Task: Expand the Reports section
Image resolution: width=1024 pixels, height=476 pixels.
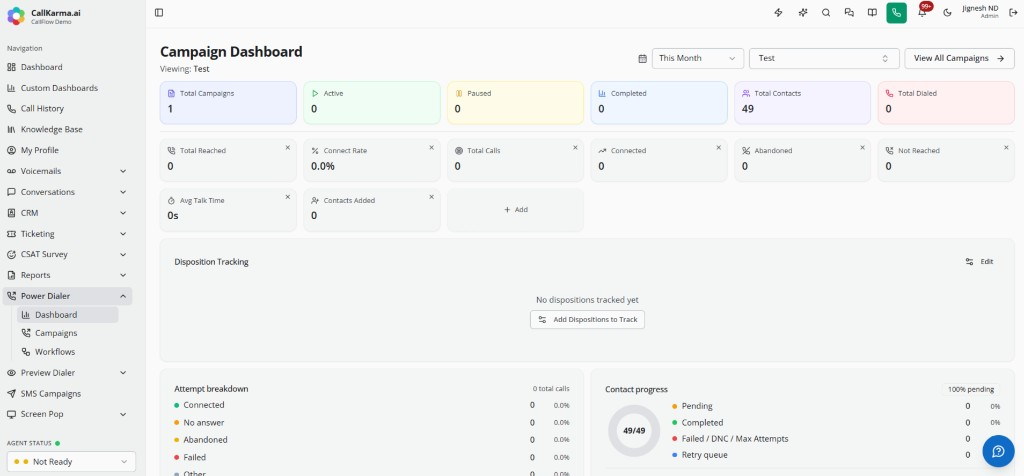Action: 67,275
